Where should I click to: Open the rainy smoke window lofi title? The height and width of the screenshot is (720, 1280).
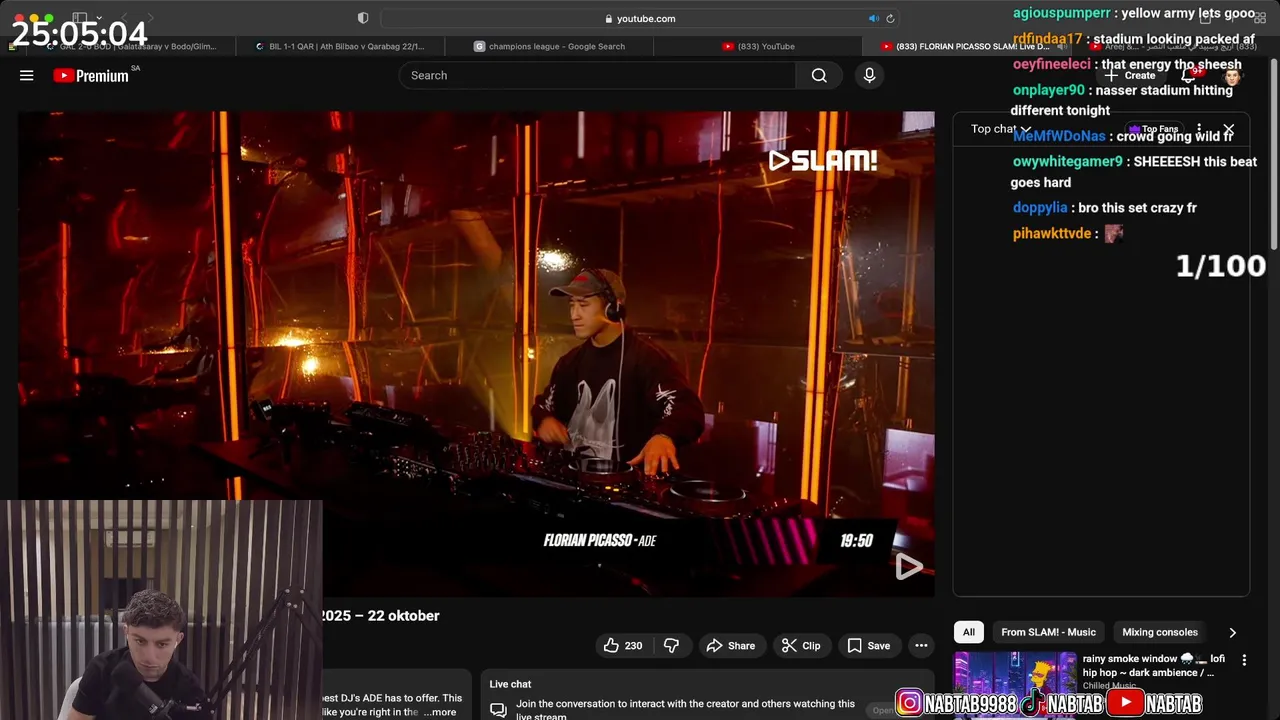[1153, 666]
